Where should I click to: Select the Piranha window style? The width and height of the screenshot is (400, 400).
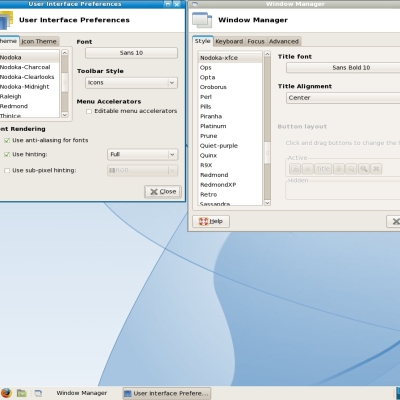click(230, 116)
